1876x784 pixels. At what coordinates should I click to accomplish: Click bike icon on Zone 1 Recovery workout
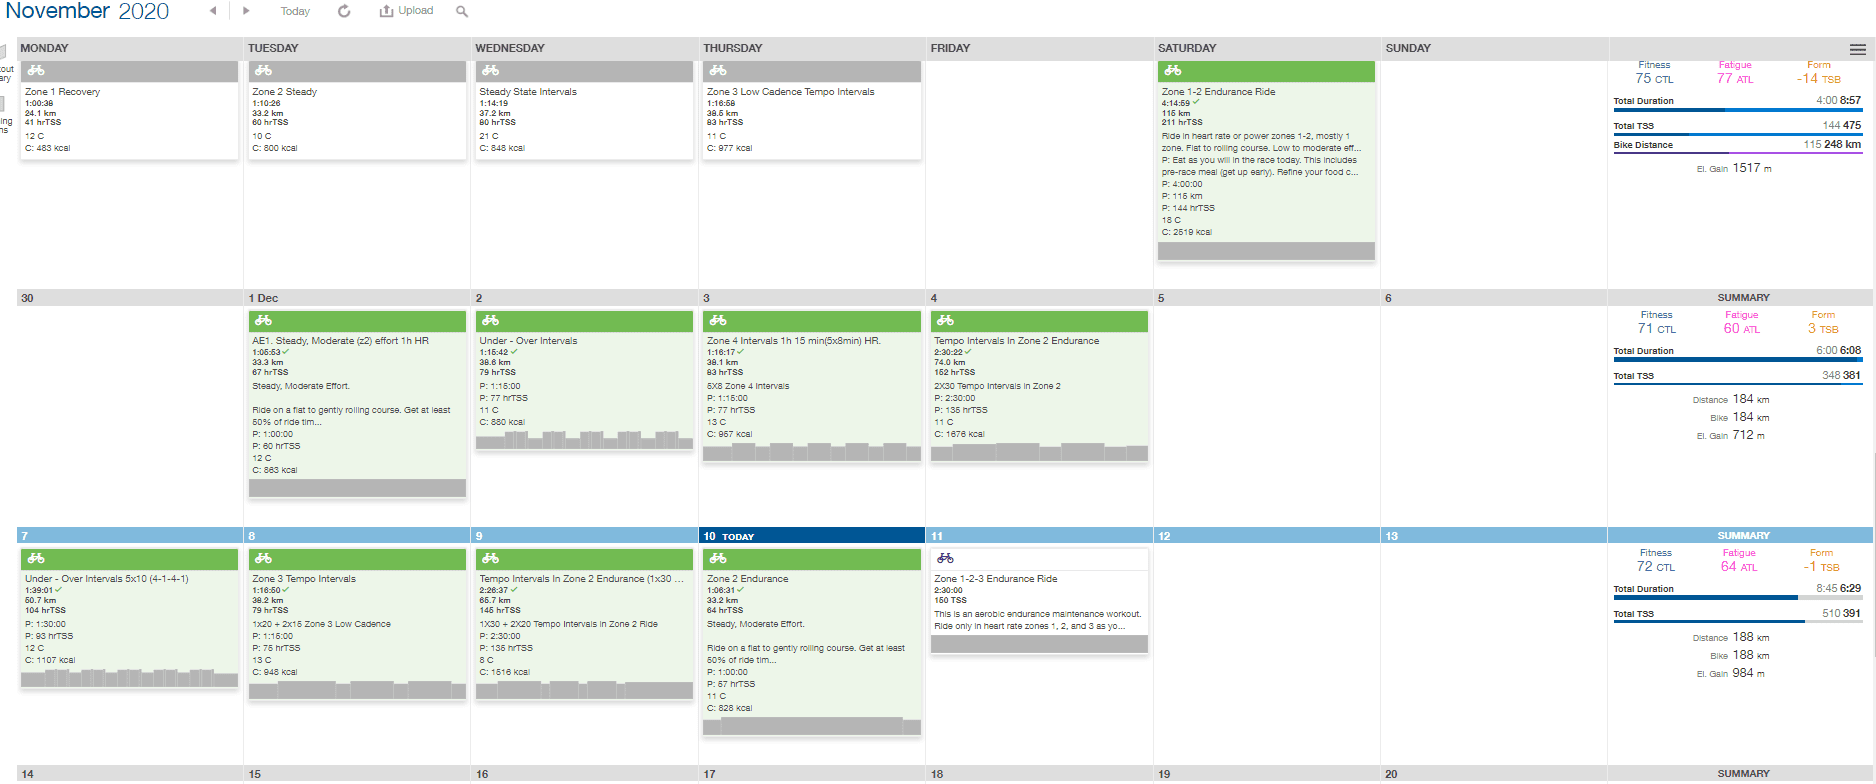click(36, 71)
